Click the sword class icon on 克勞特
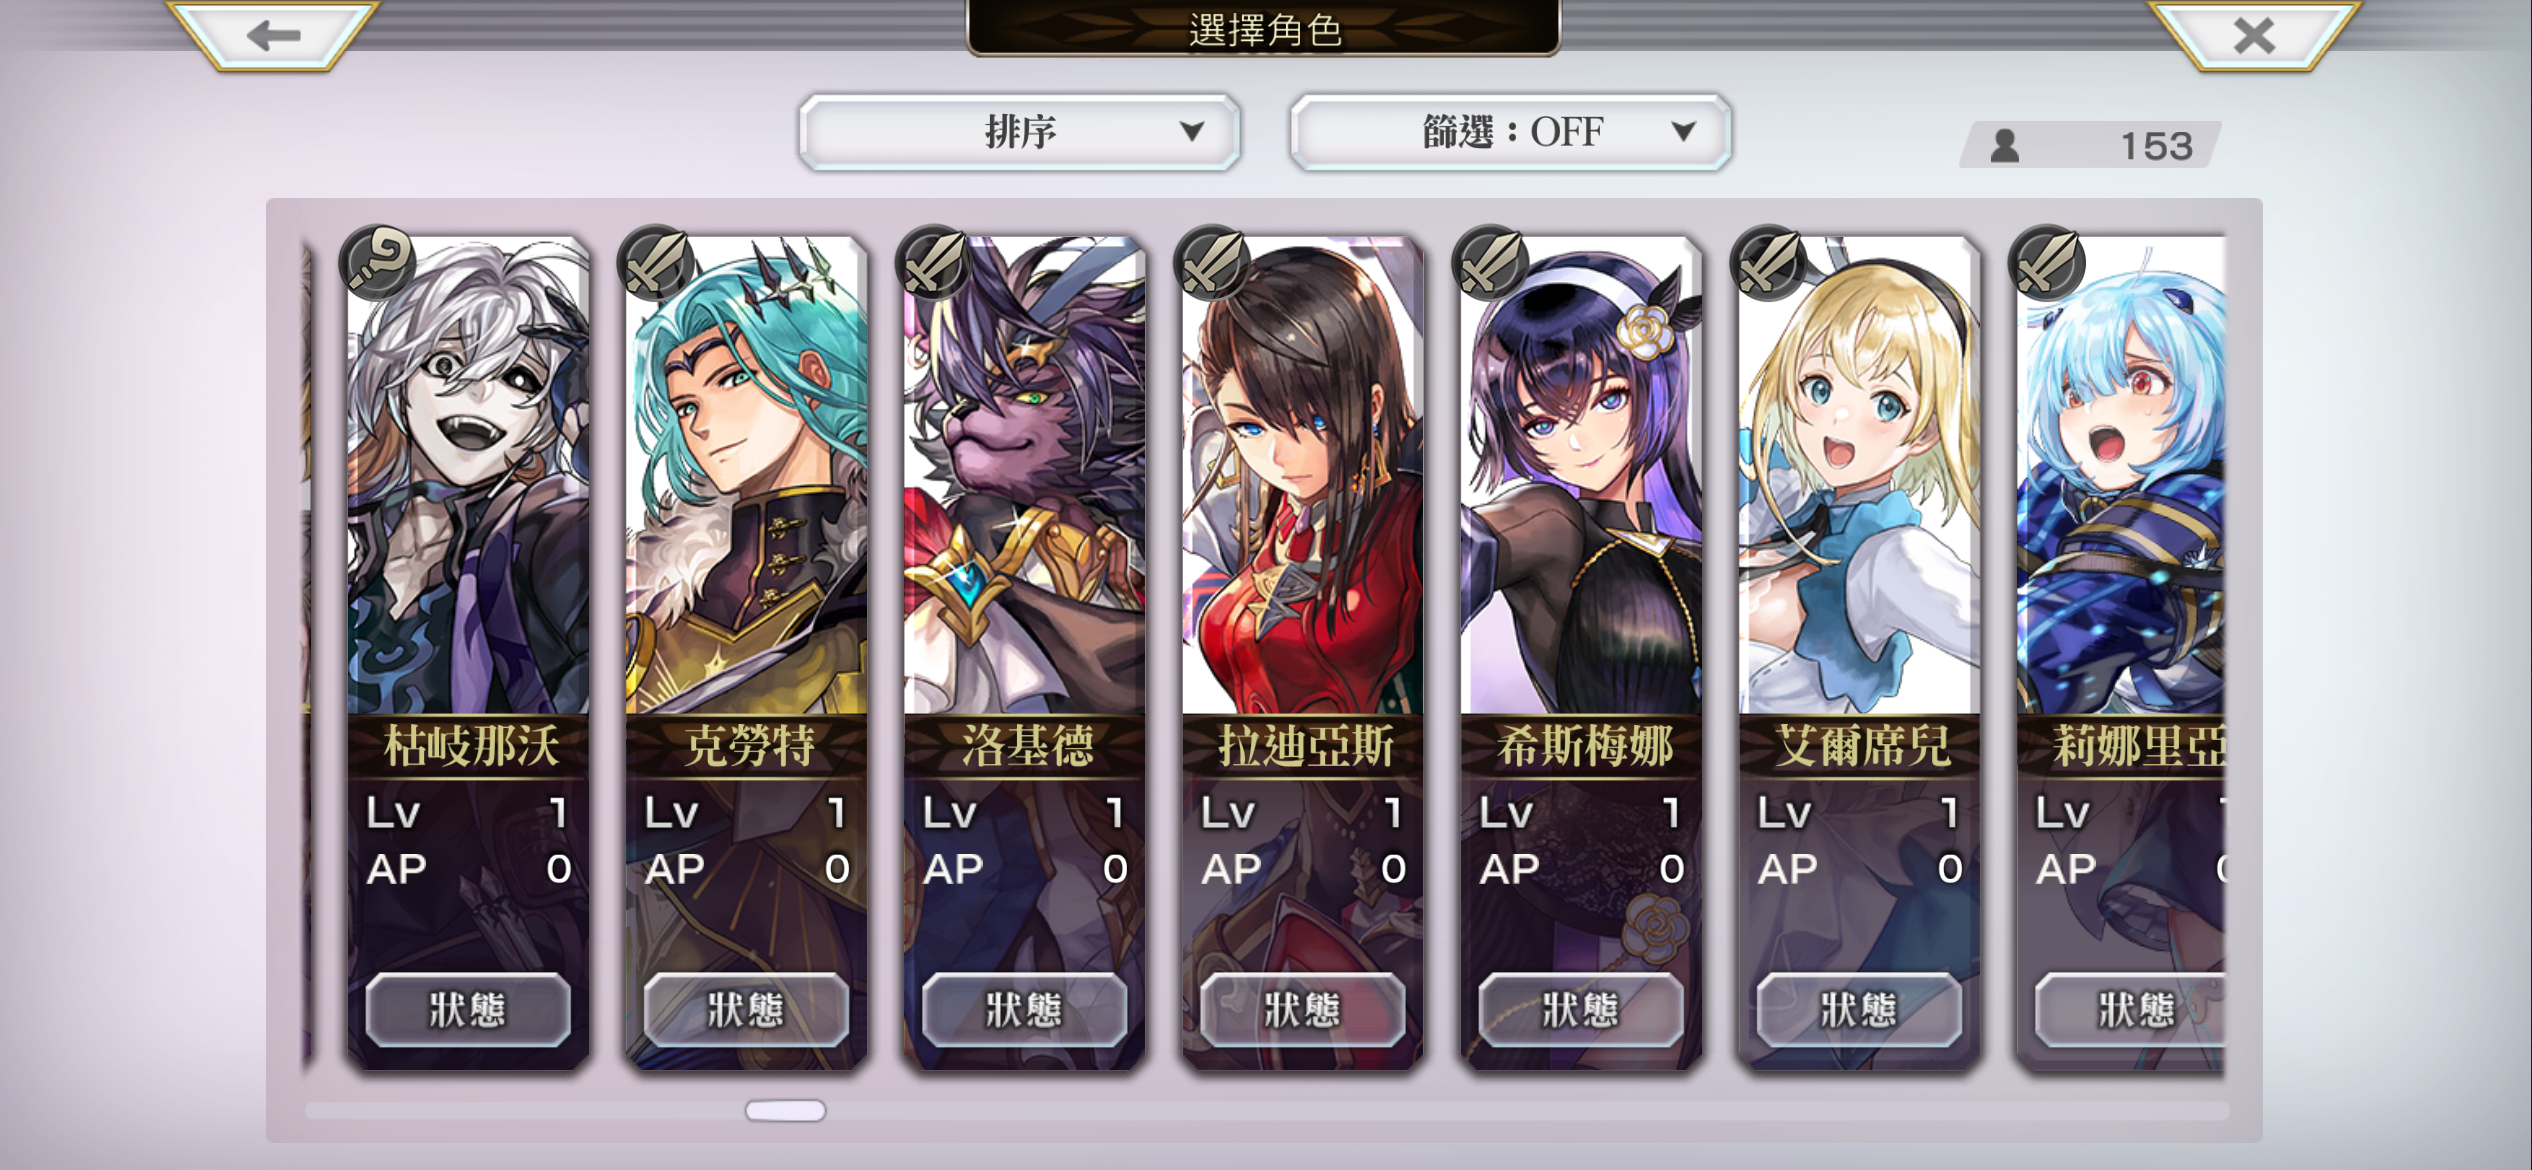Viewport: 2532px width, 1170px height. [656, 262]
